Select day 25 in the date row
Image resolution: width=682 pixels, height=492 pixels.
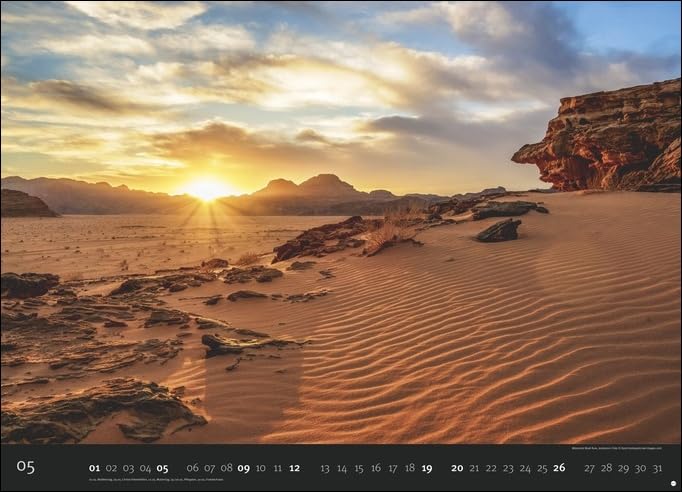coord(542,469)
